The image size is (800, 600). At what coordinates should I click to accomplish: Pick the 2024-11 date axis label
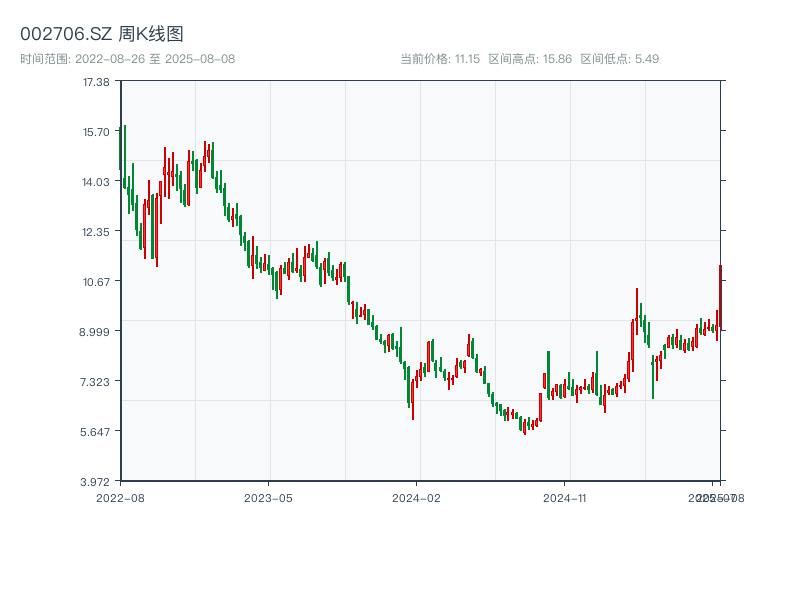[565, 497]
